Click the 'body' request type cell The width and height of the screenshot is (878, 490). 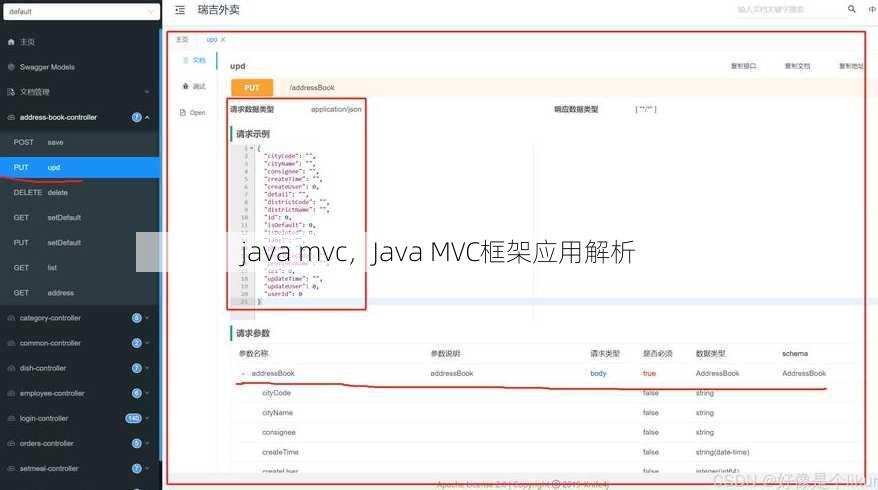pos(598,374)
